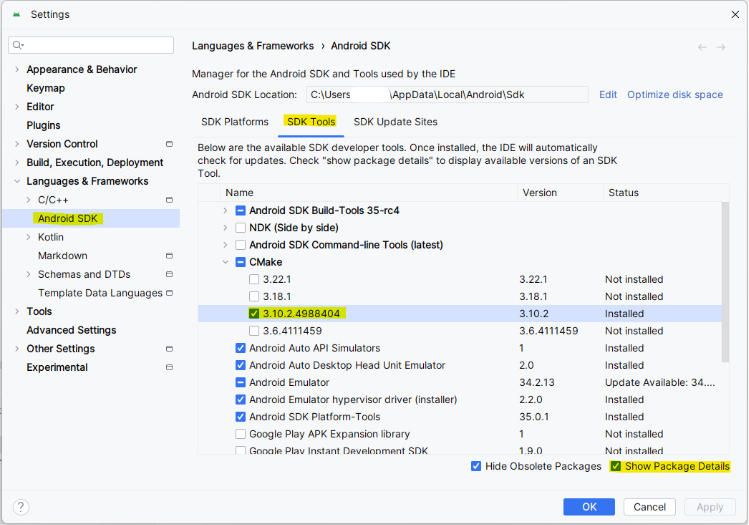Expand Schemas and DTDs node
Image resolution: width=749 pixels, height=525 pixels.
(29, 274)
